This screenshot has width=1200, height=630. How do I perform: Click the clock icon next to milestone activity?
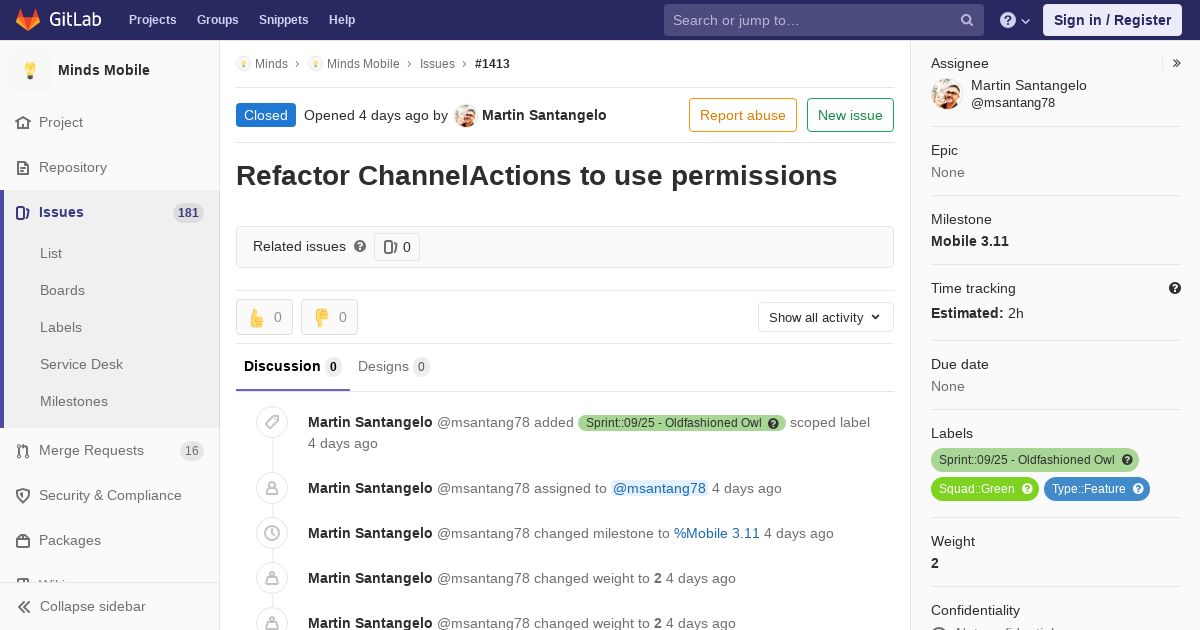[271, 533]
